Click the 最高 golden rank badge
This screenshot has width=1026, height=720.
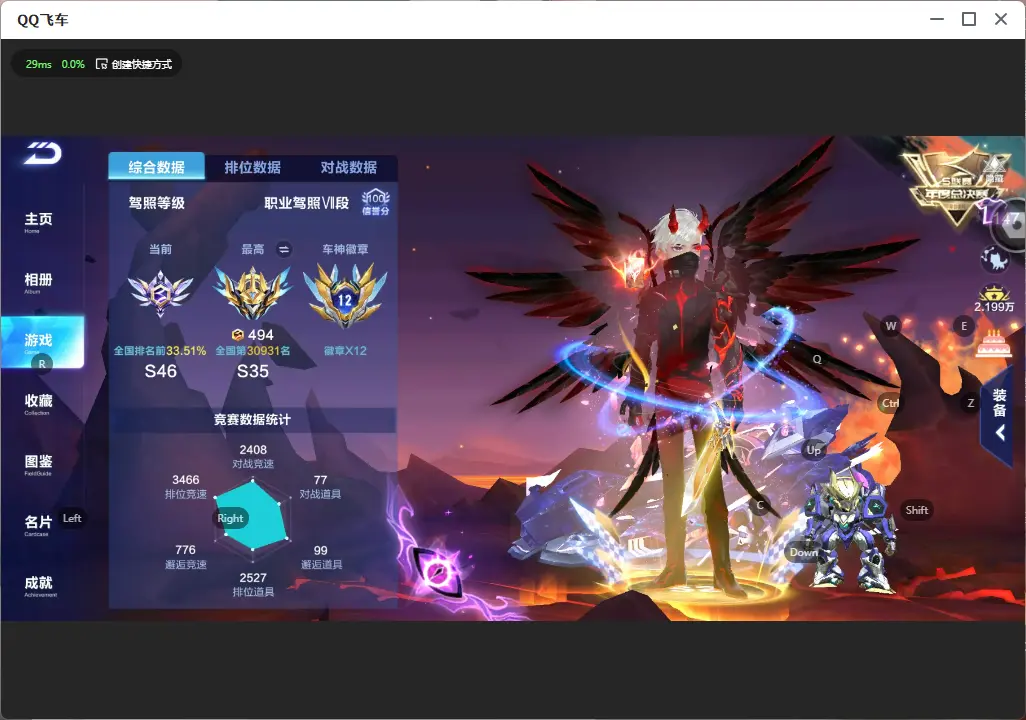tap(253, 292)
